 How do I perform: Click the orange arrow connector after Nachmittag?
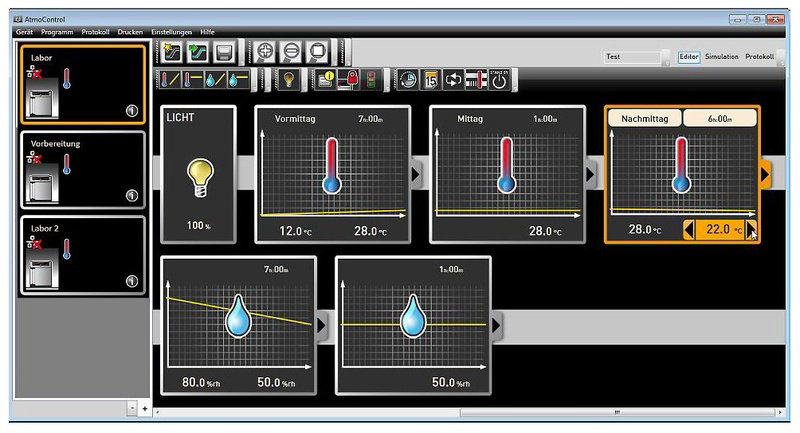(x=765, y=174)
